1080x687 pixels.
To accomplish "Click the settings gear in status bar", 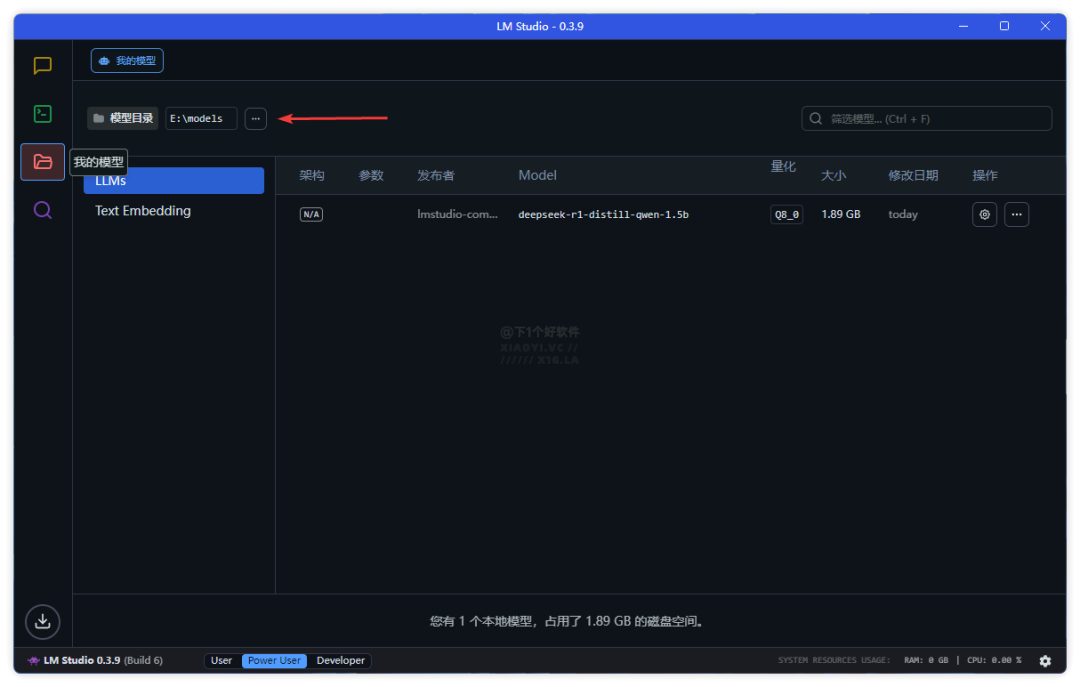I will point(1045,661).
